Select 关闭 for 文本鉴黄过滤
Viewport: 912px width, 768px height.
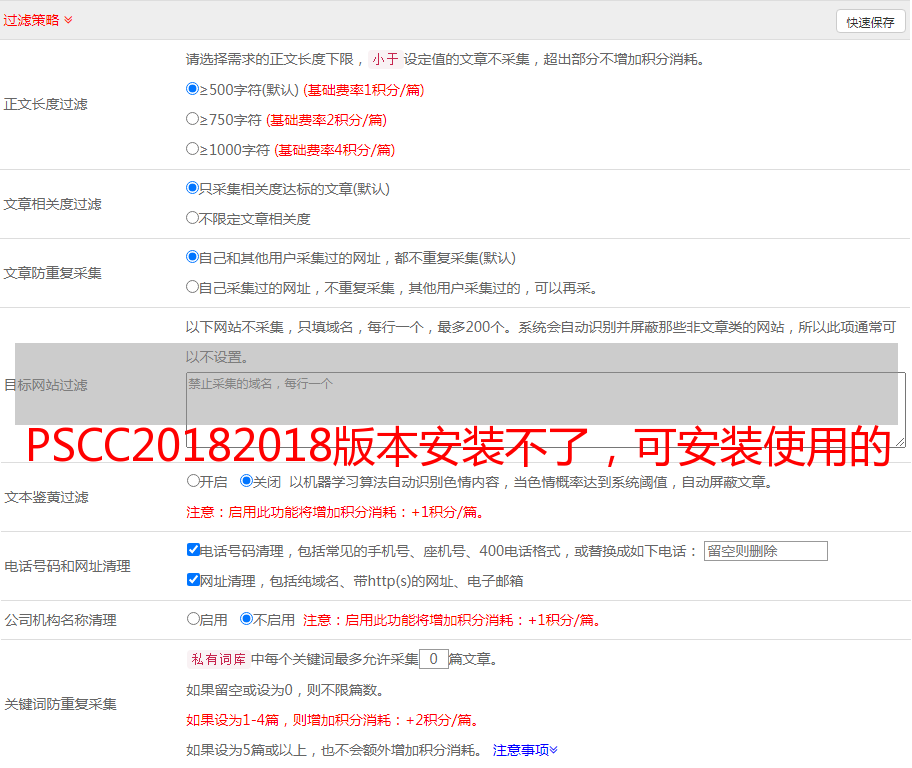click(x=246, y=481)
